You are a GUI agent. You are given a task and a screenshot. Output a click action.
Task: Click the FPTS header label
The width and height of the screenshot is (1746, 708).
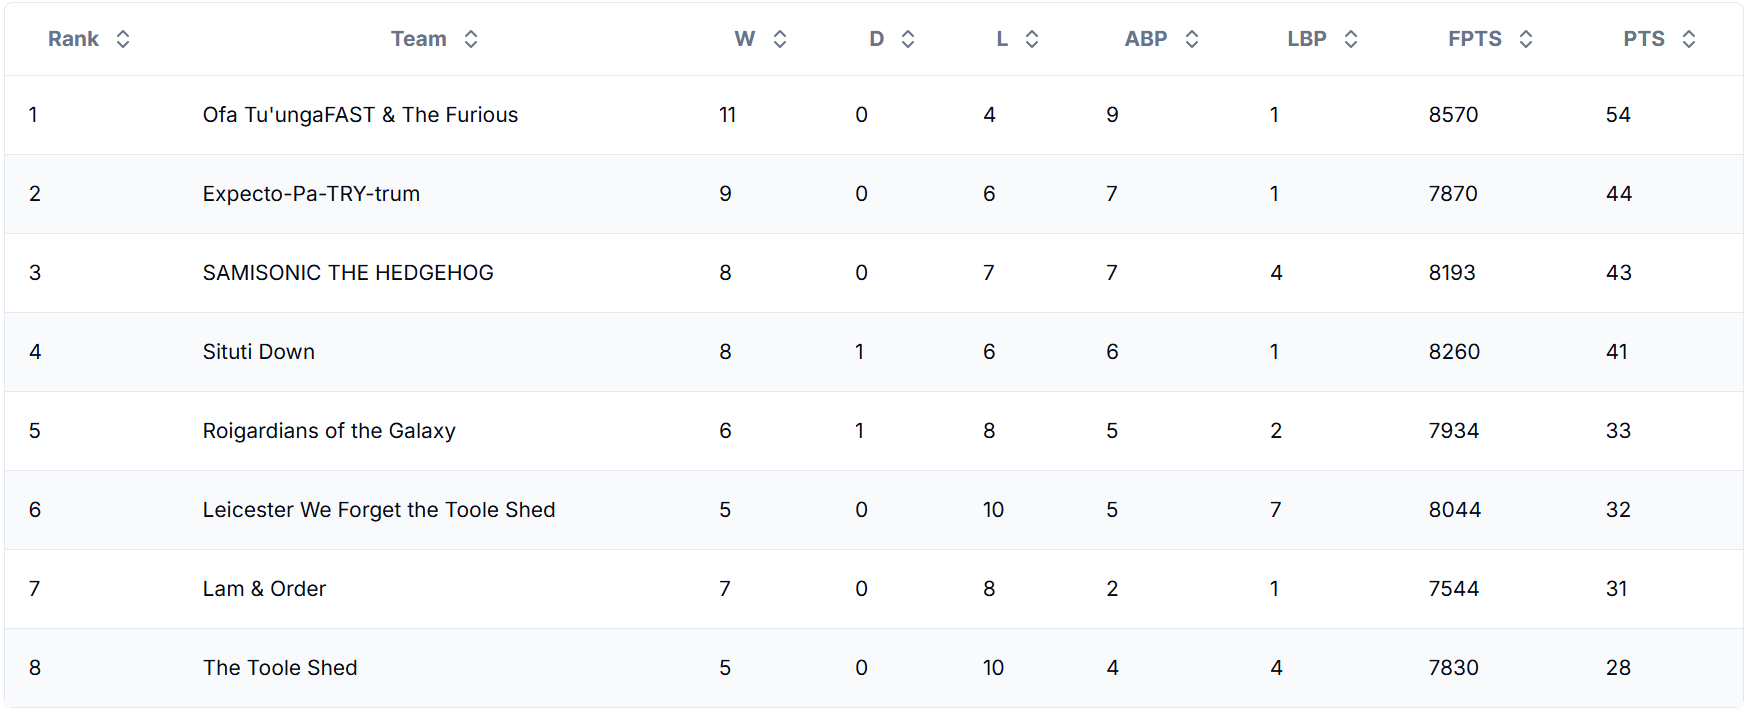coord(1475,39)
